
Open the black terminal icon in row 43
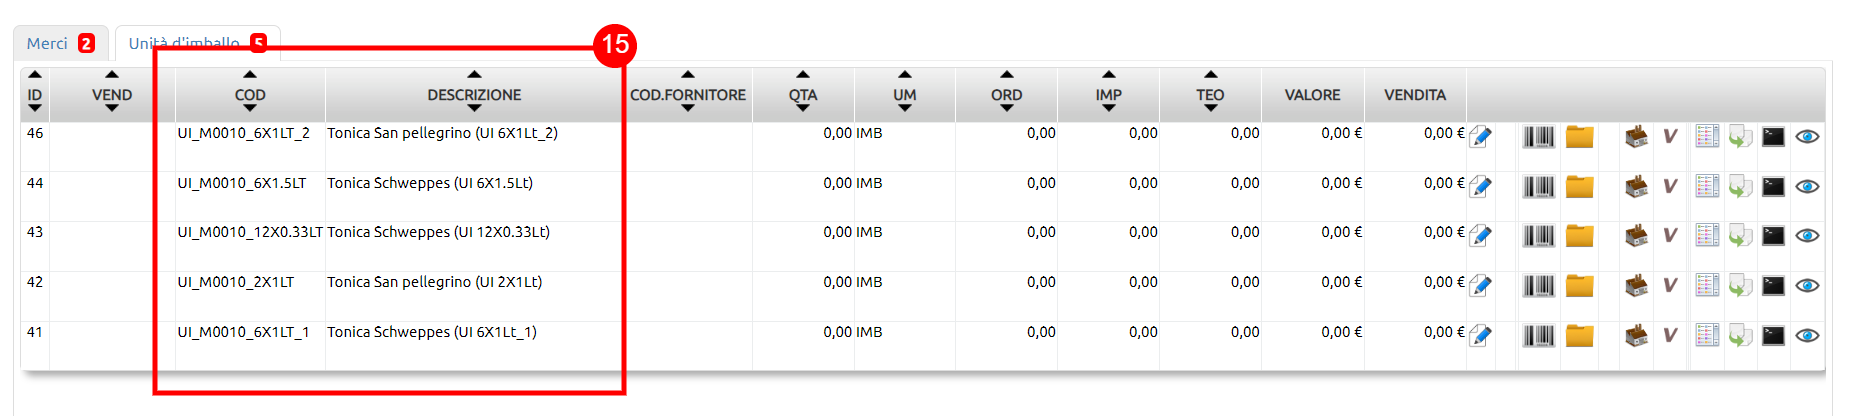pos(1773,236)
